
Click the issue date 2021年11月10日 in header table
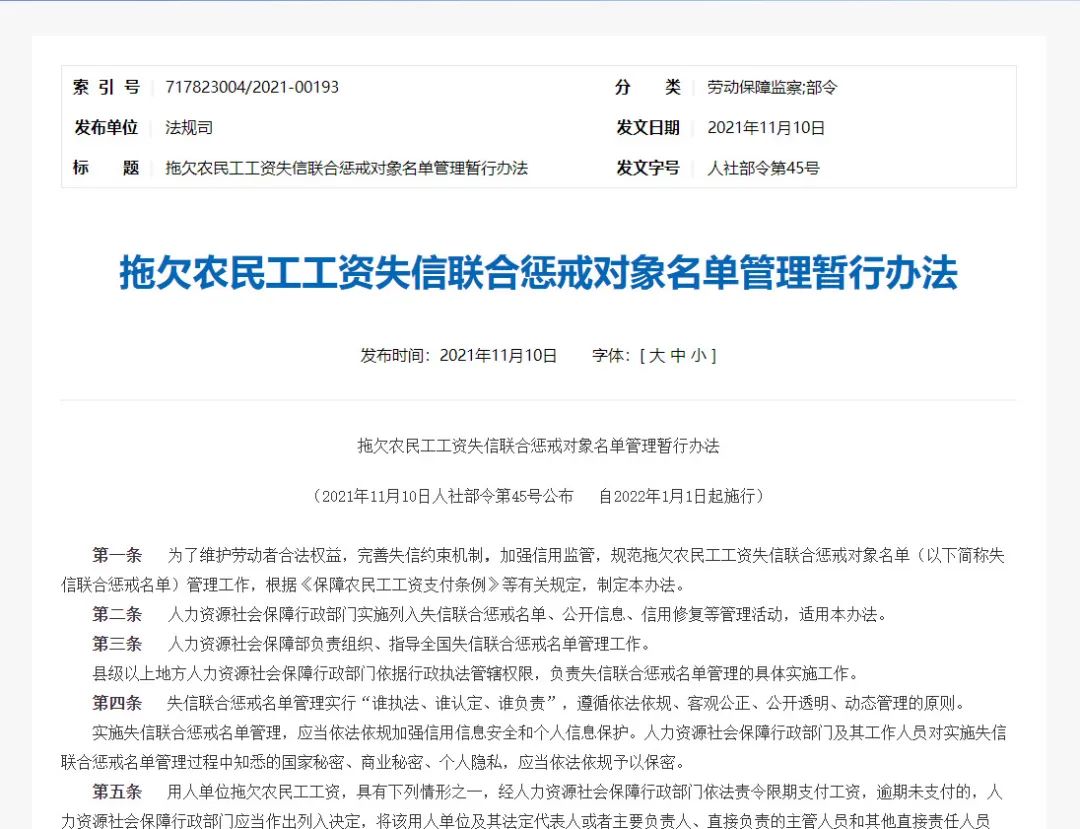coord(766,127)
